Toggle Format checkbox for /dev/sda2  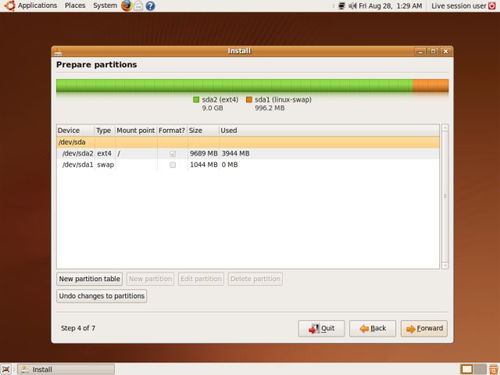172,154
